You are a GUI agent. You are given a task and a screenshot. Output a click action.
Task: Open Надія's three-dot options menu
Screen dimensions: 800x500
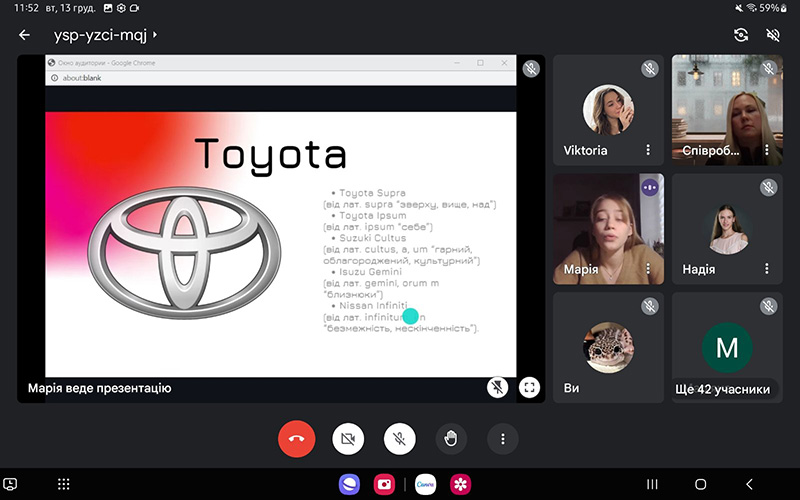tap(767, 268)
